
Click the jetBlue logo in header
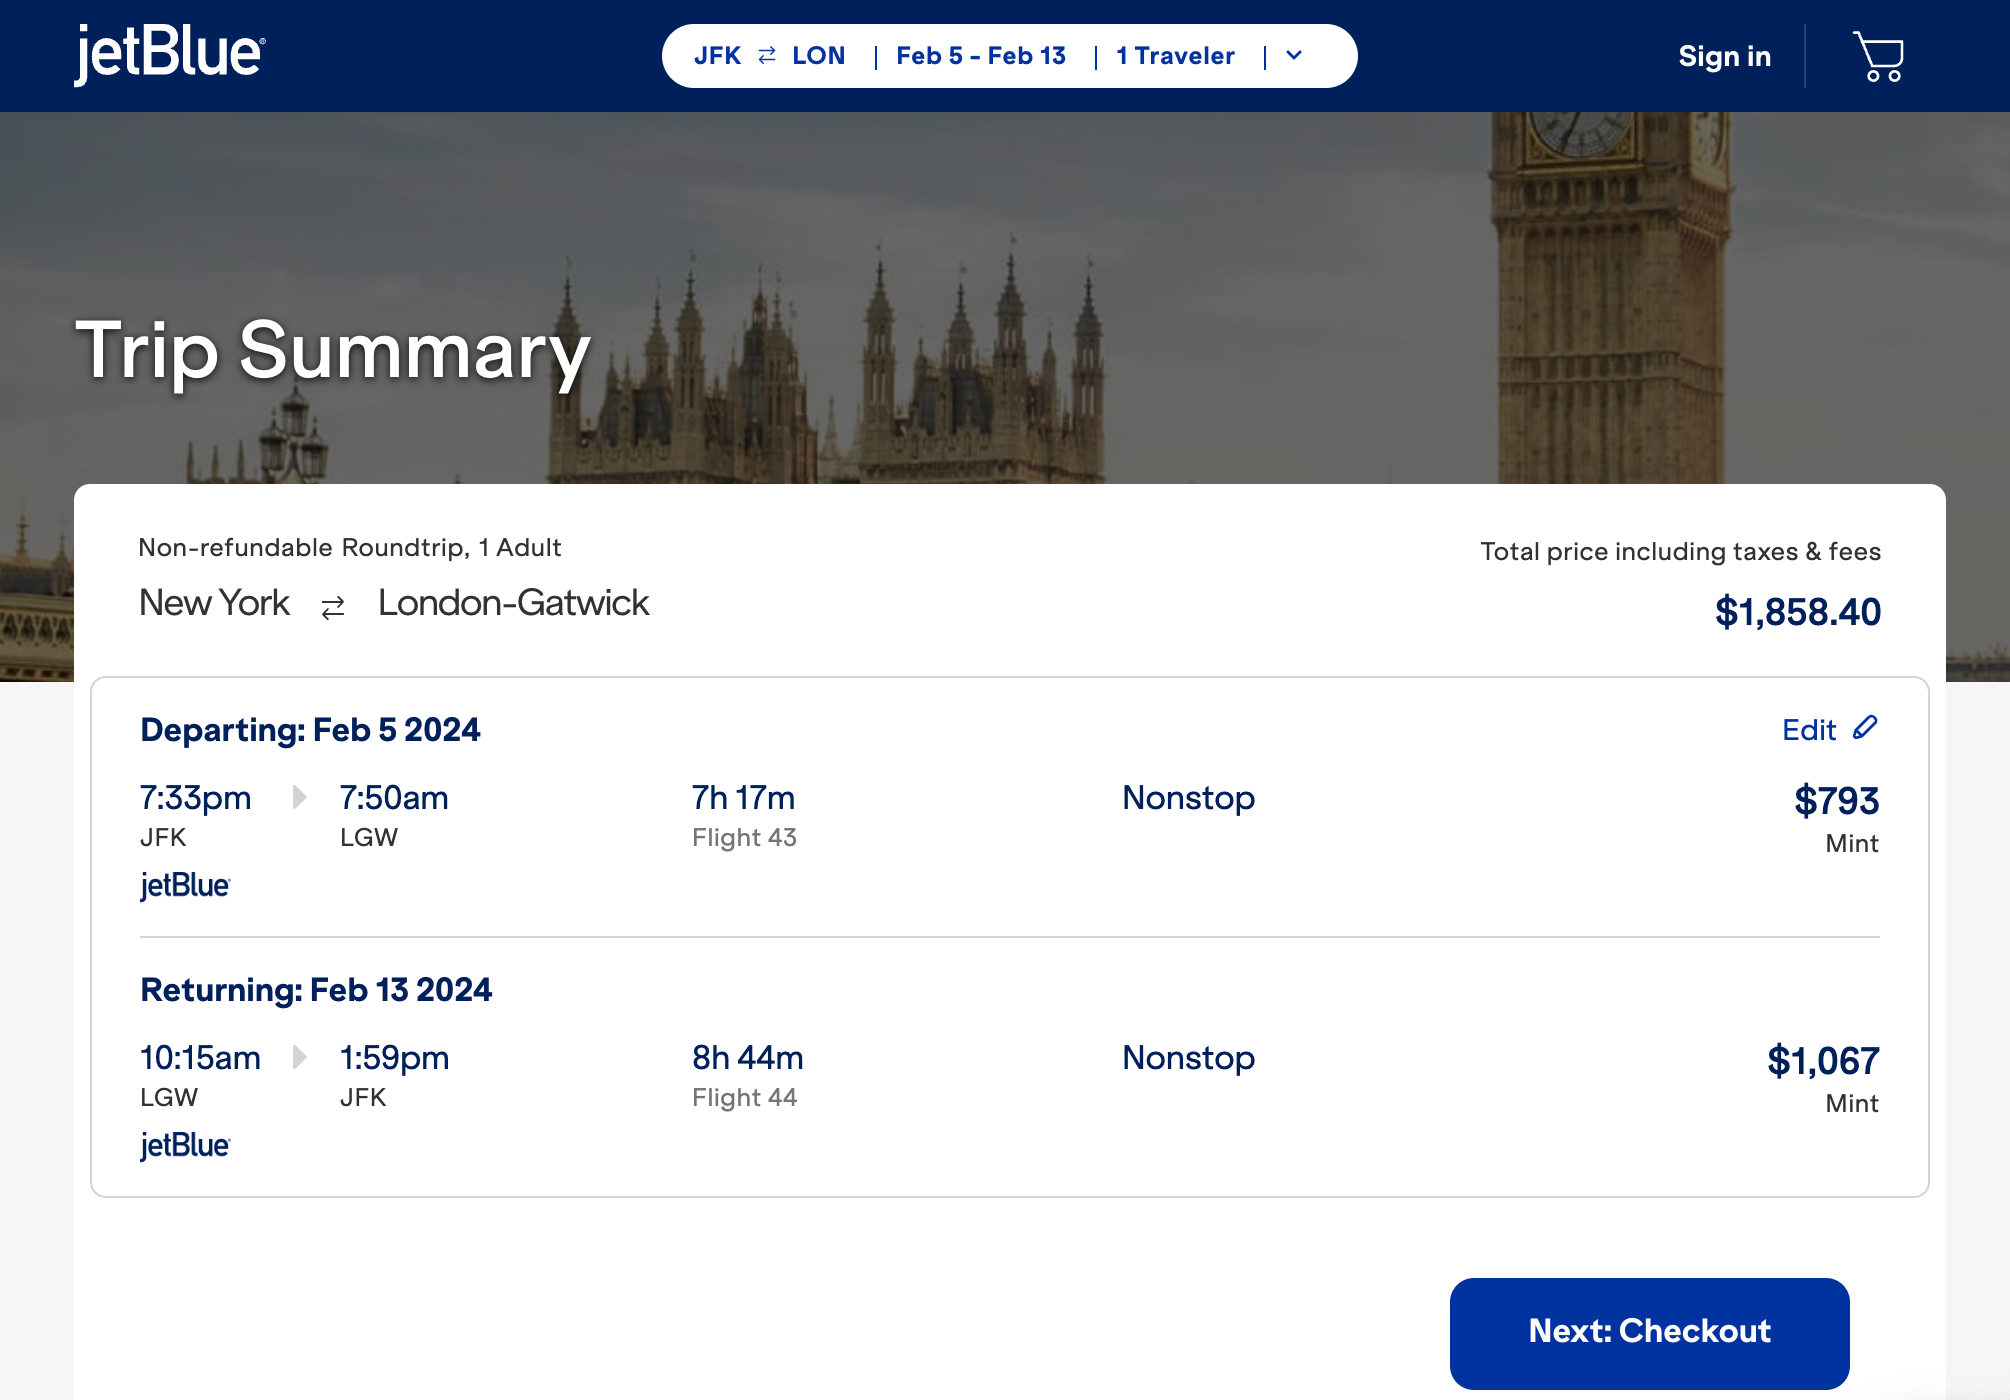click(170, 54)
